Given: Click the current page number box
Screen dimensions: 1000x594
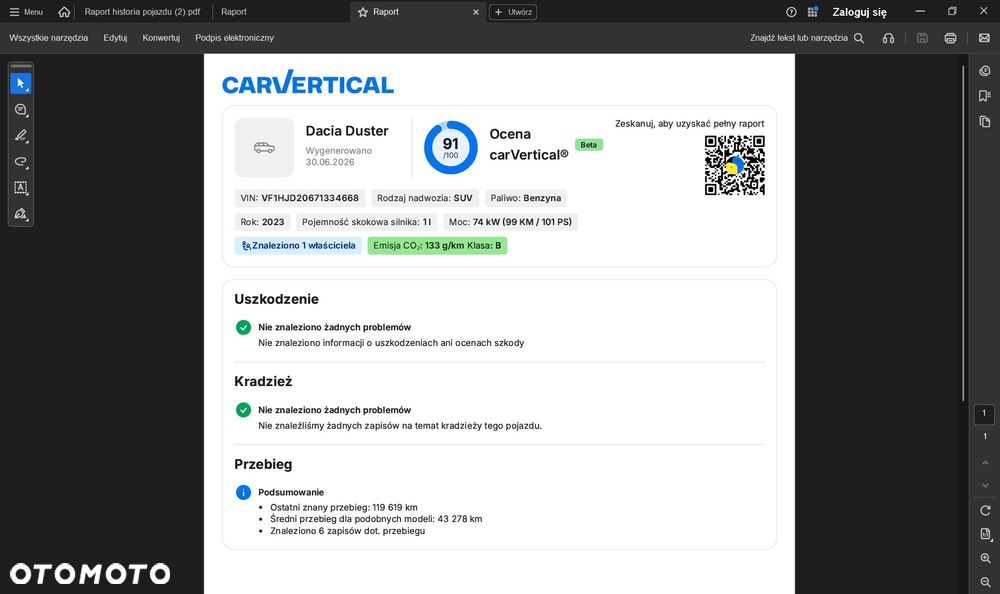Looking at the screenshot, I should (984, 413).
